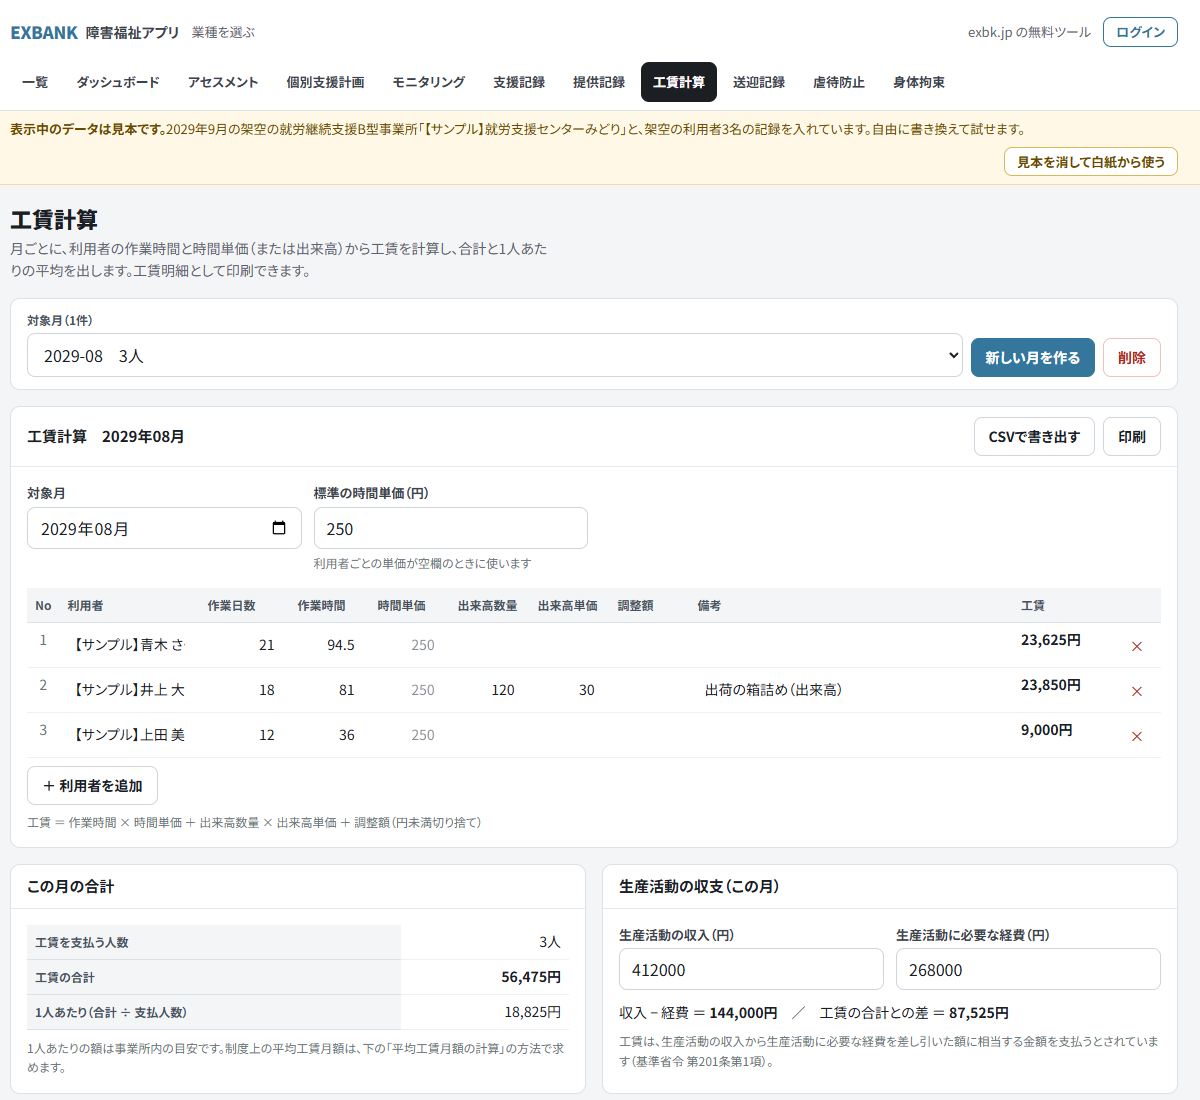
Task: Go to 提供記録 tab
Action: click(599, 82)
